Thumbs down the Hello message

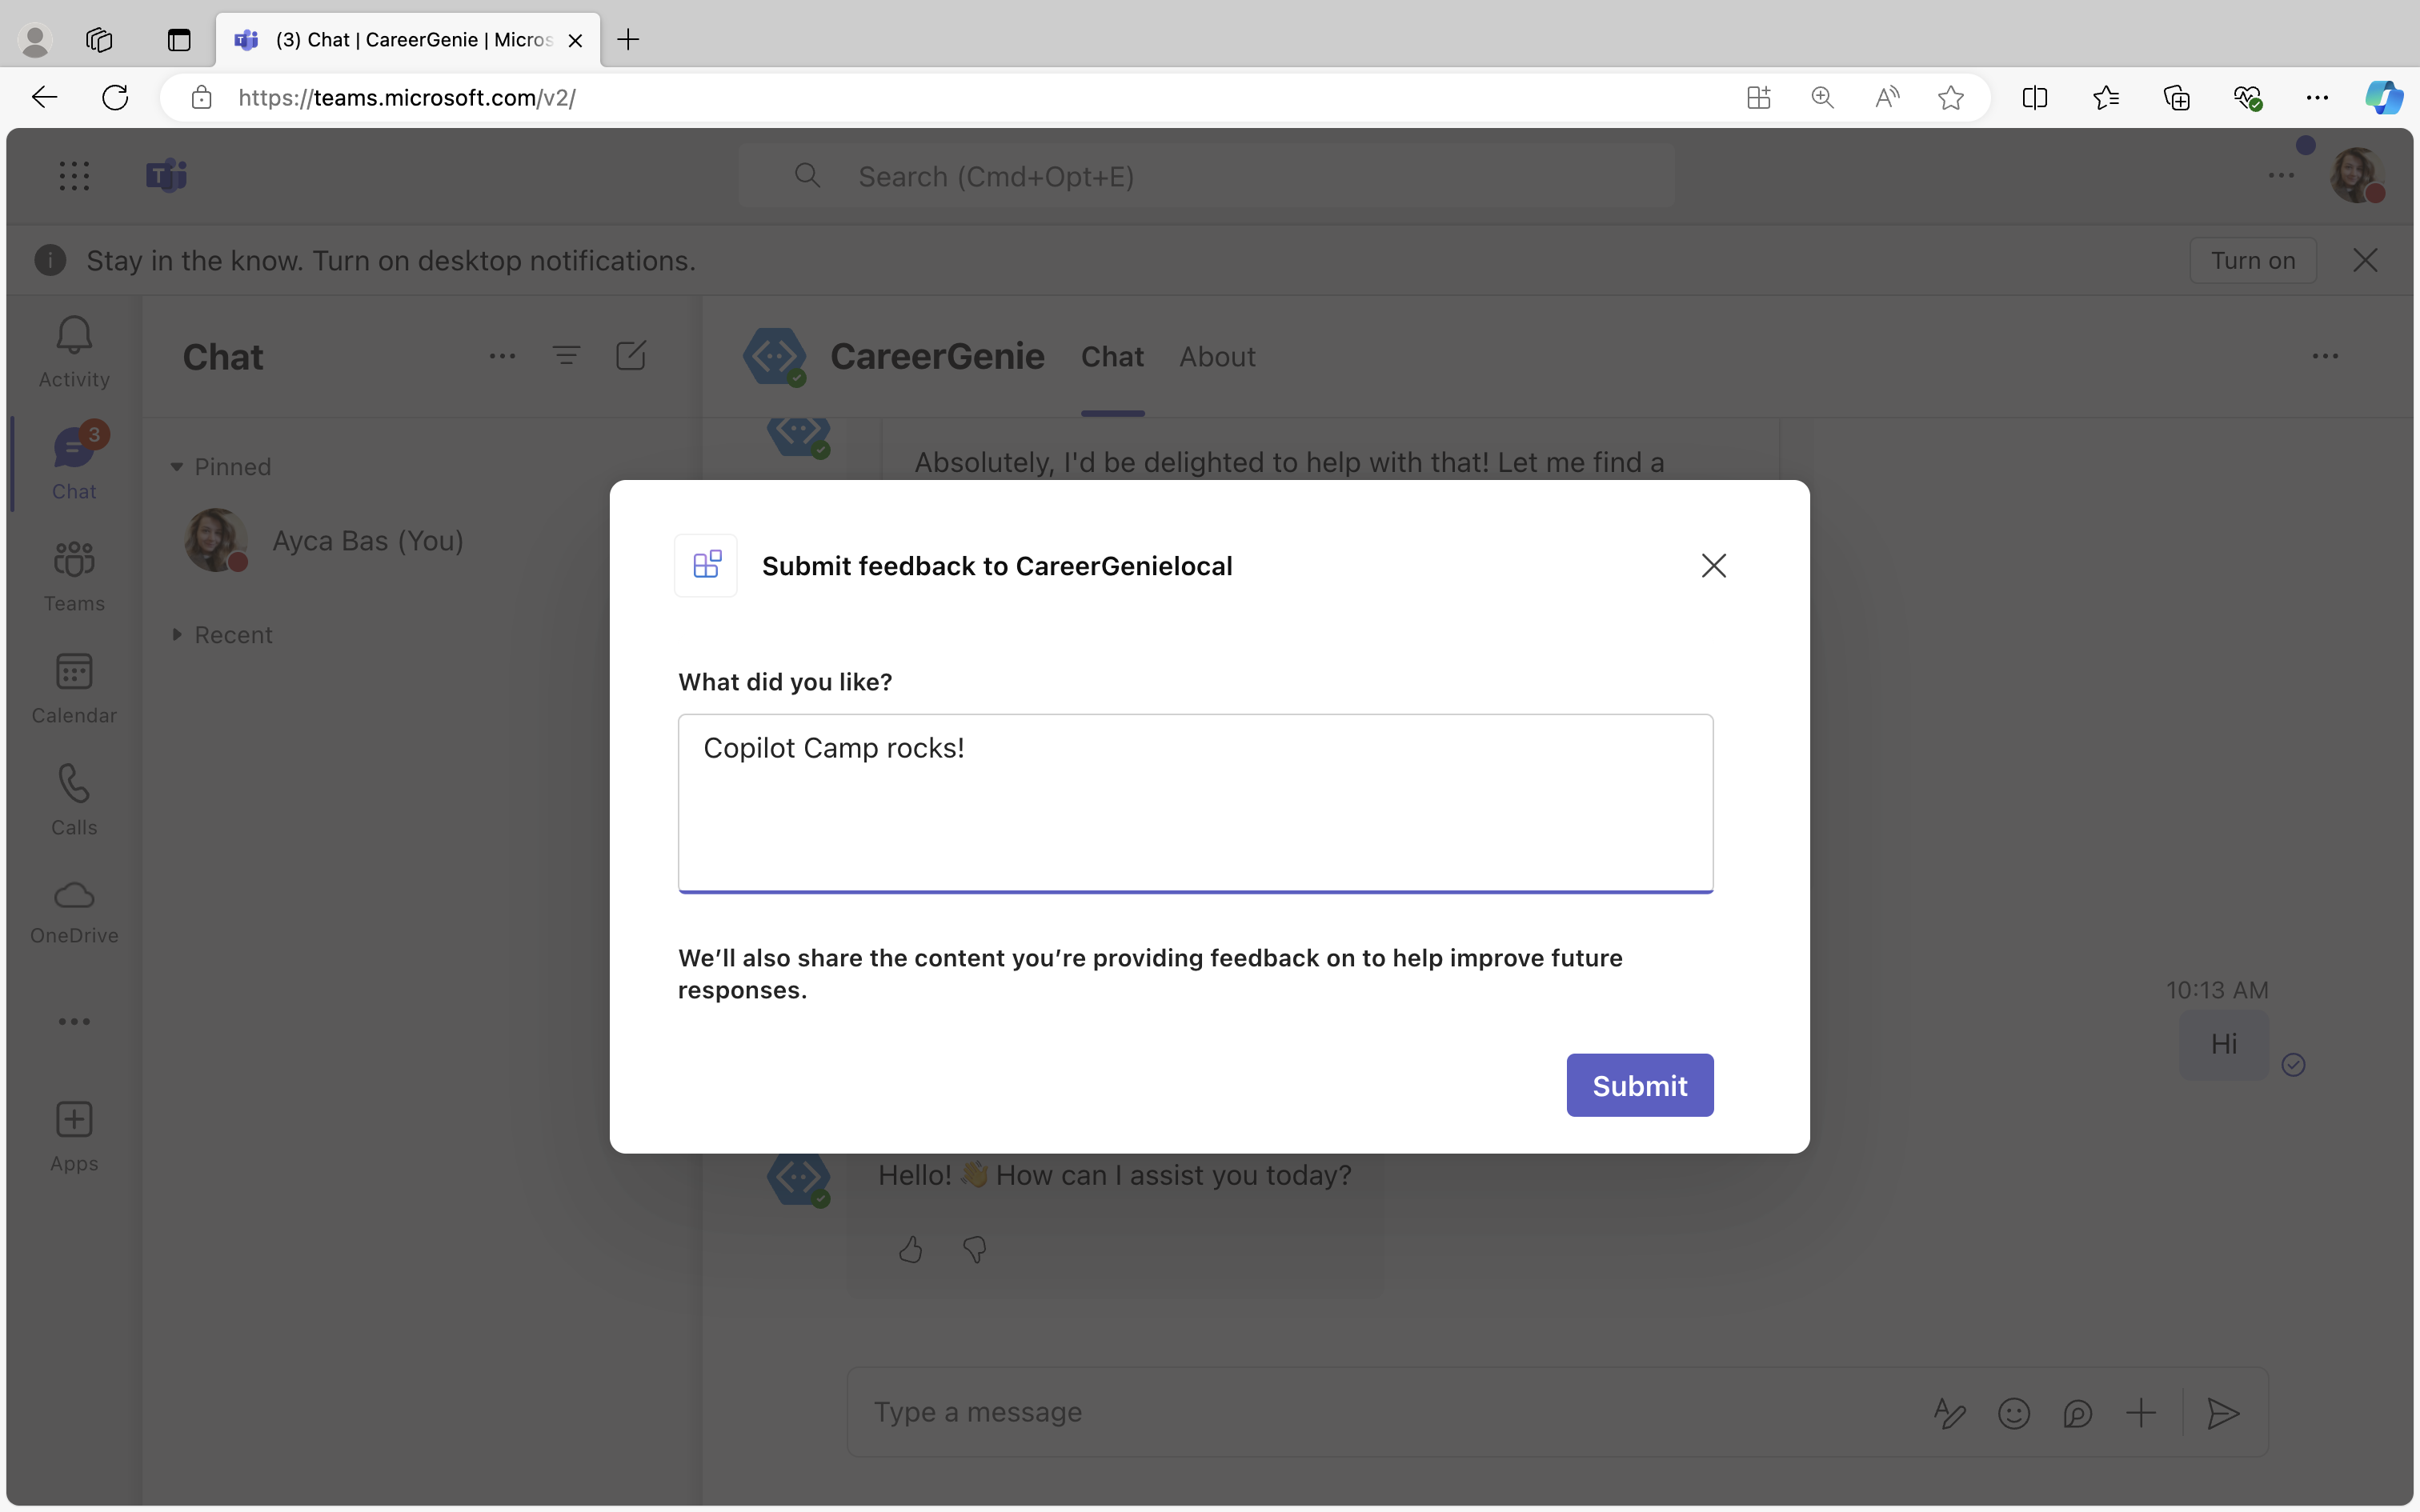click(974, 1250)
